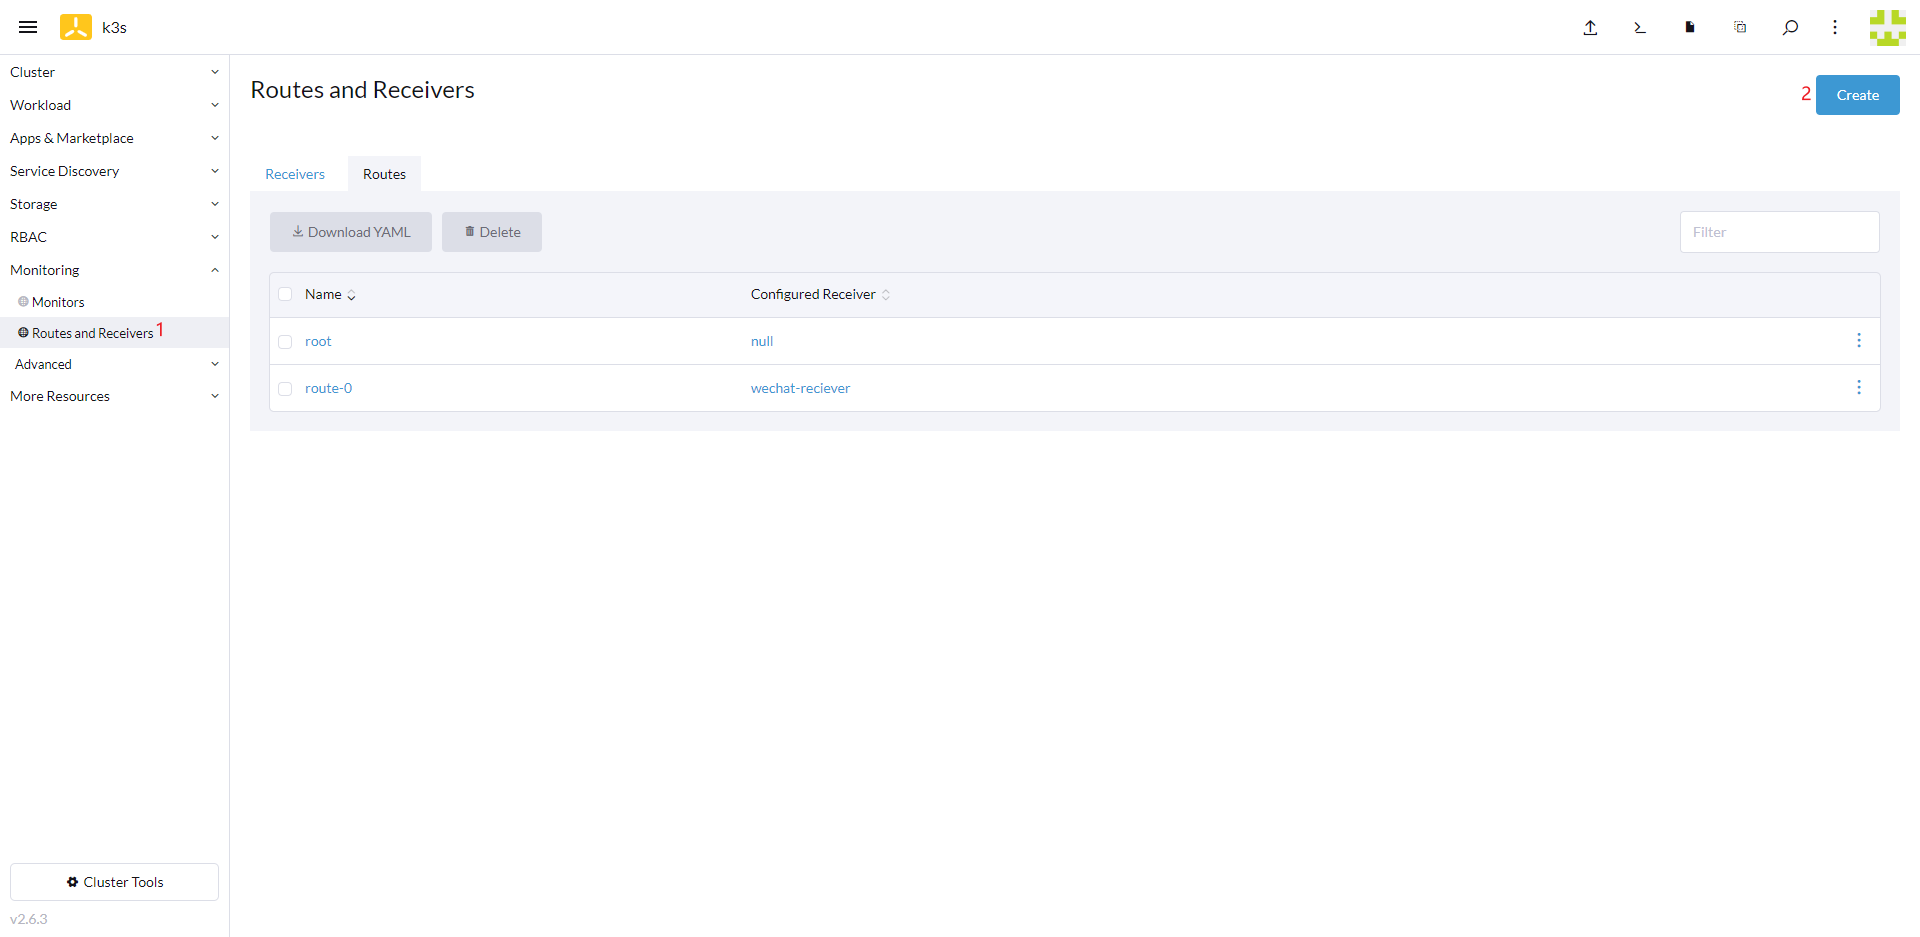Viewport: 1920px width, 937px height.
Task: Open the kubectl shell icon
Action: pyautogui.click(x=1640, y=27)
